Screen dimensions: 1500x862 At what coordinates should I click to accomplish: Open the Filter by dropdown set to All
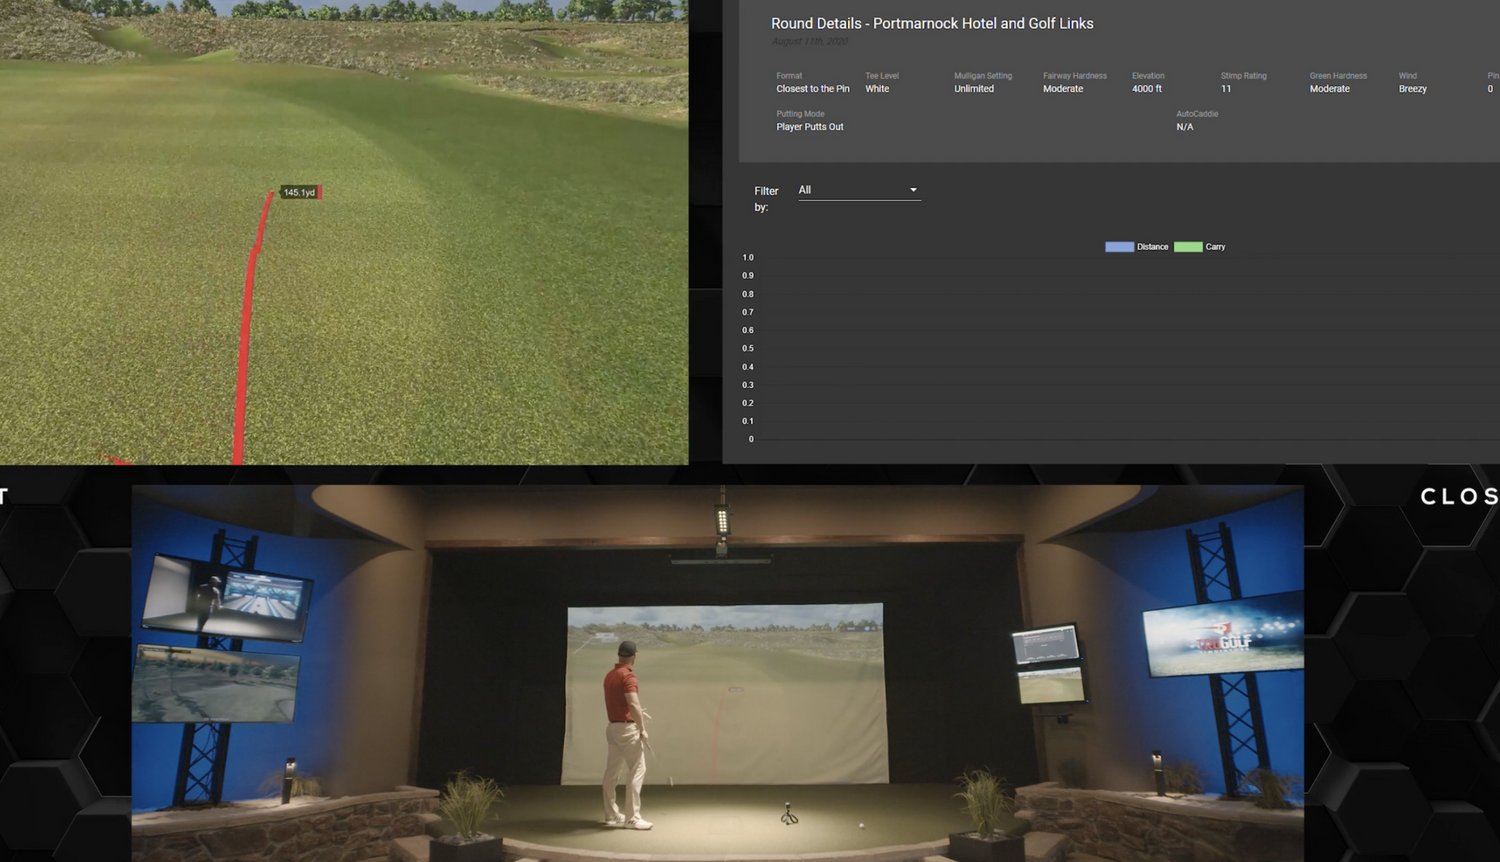[x=858, y=190]
